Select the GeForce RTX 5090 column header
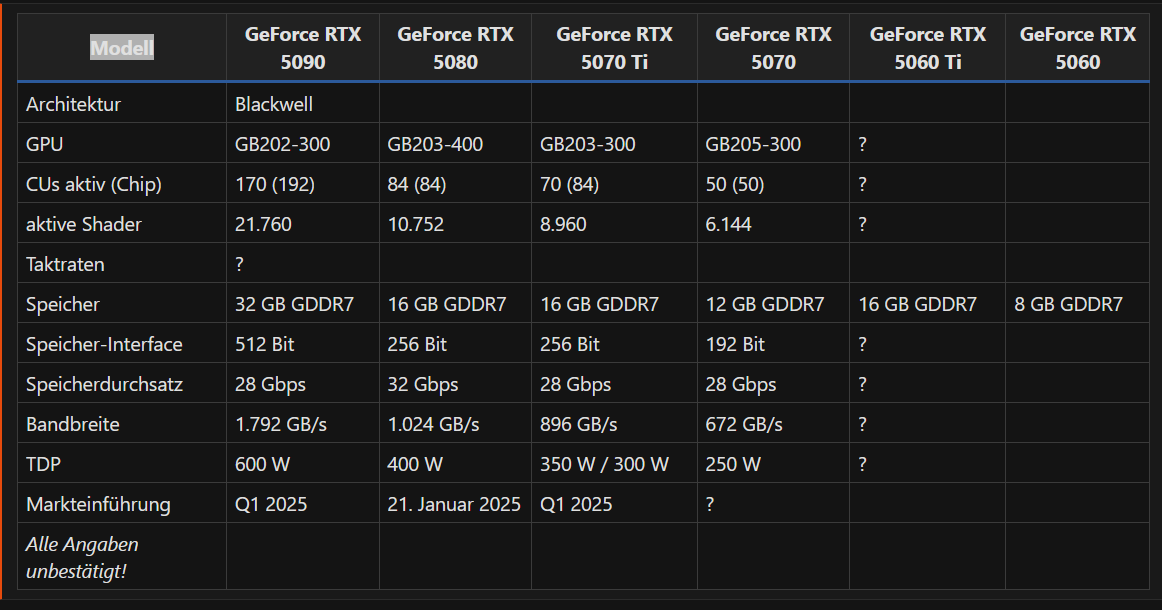Image resolution: width=1162 pixels, height=610 pixels. click(x=302, y=48)
